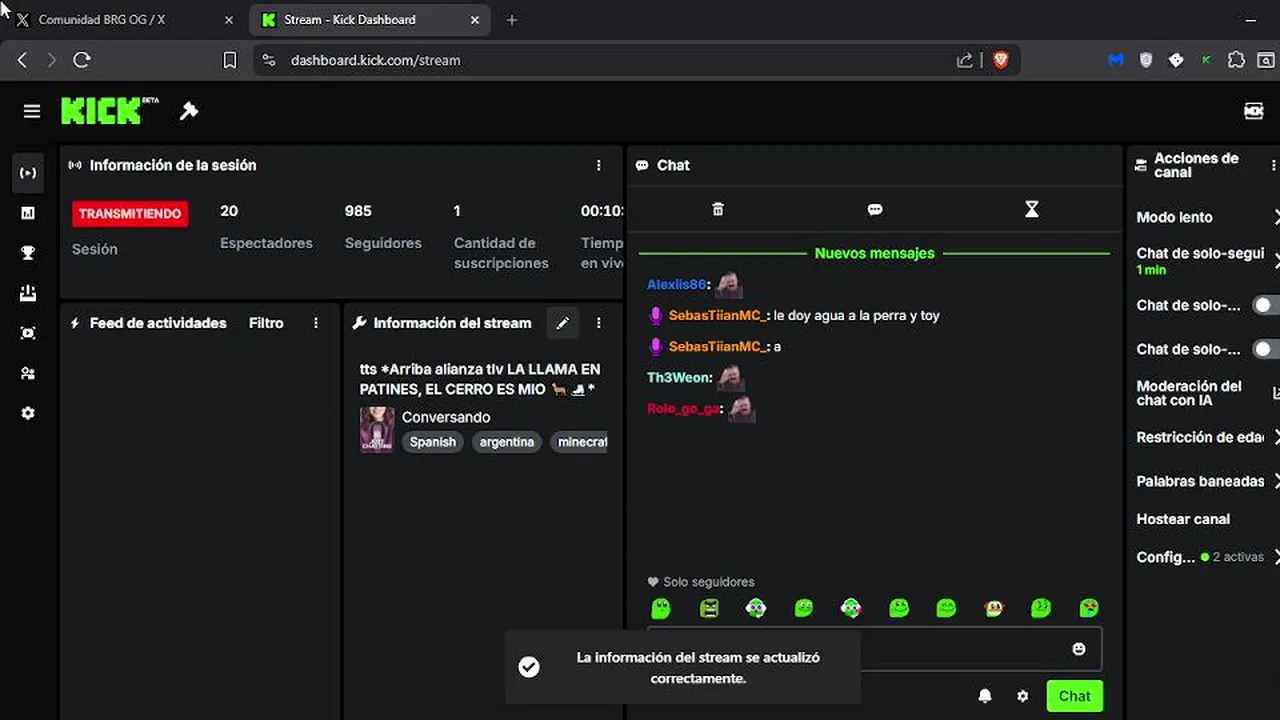Click the chat bubble toolbar icon
This screenshot has height=720, width=1280.
click(x=875, y=209)
